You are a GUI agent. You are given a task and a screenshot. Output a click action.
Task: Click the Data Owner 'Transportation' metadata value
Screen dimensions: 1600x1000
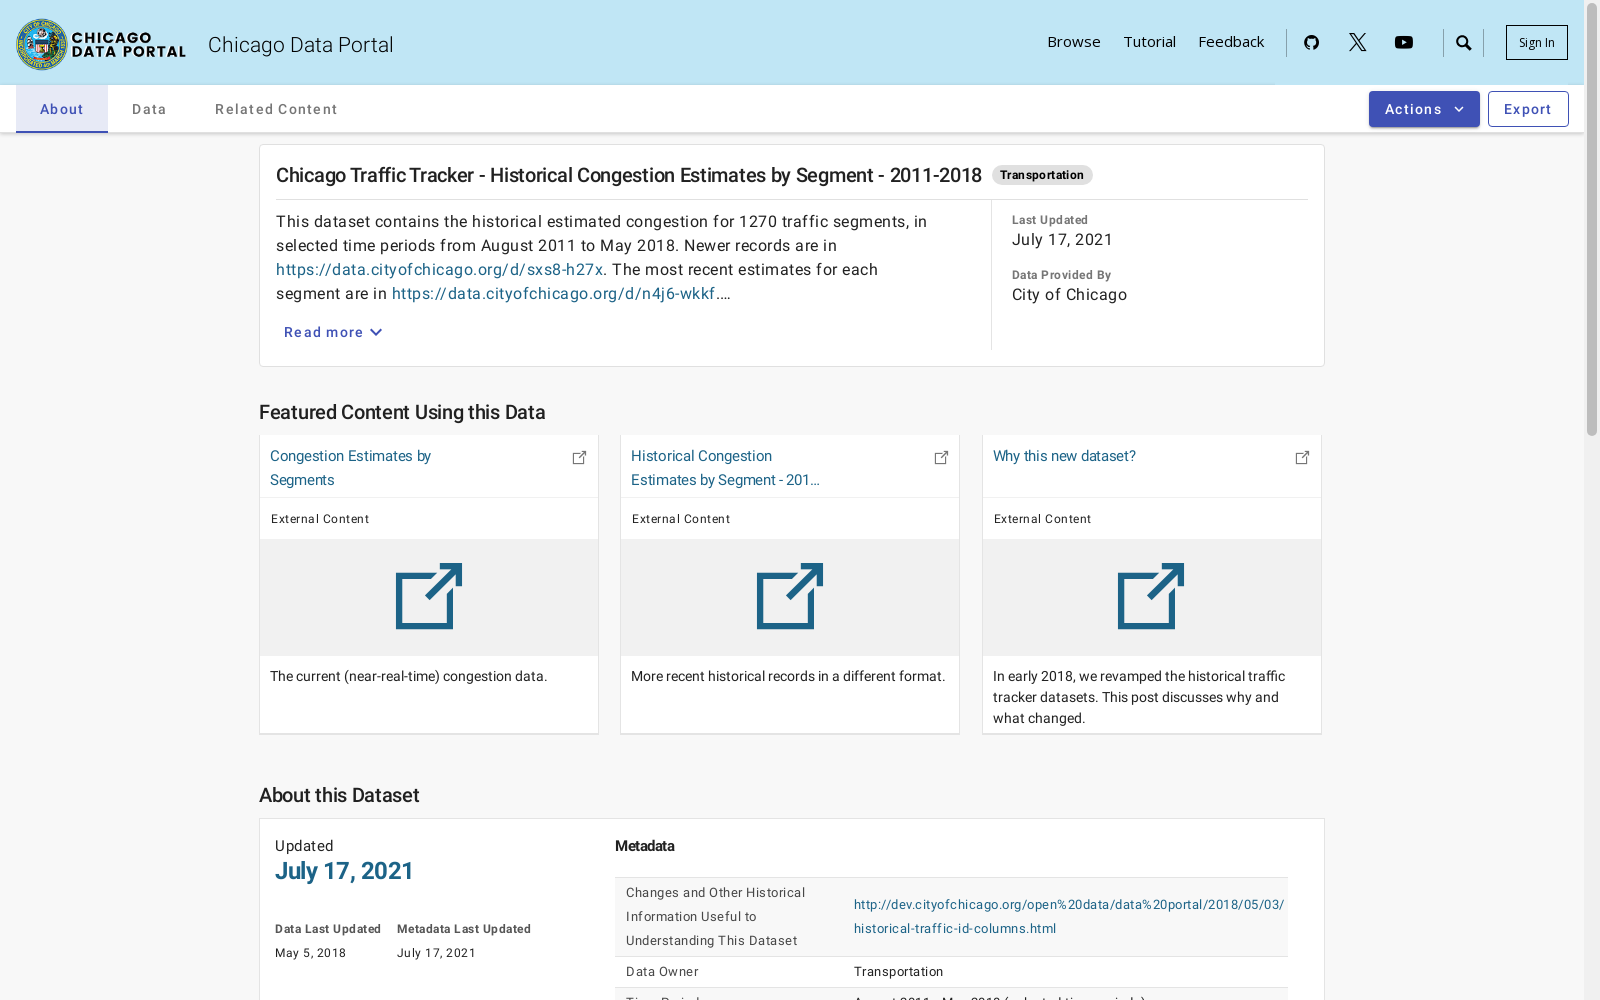(898, 972)
